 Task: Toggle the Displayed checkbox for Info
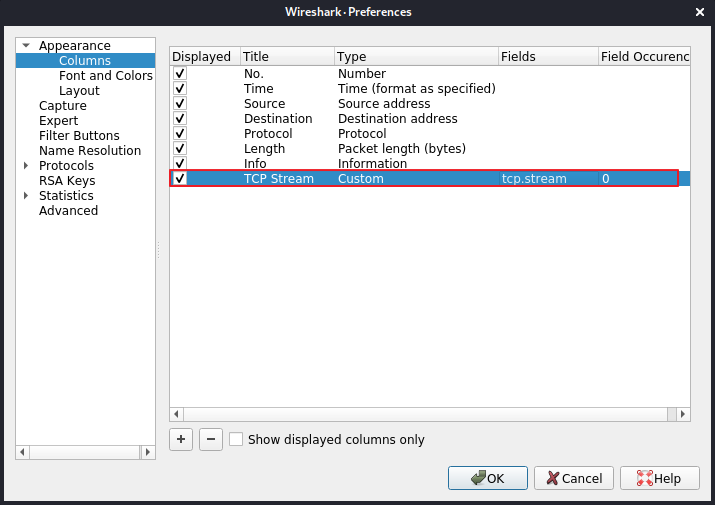coord(180,163)
